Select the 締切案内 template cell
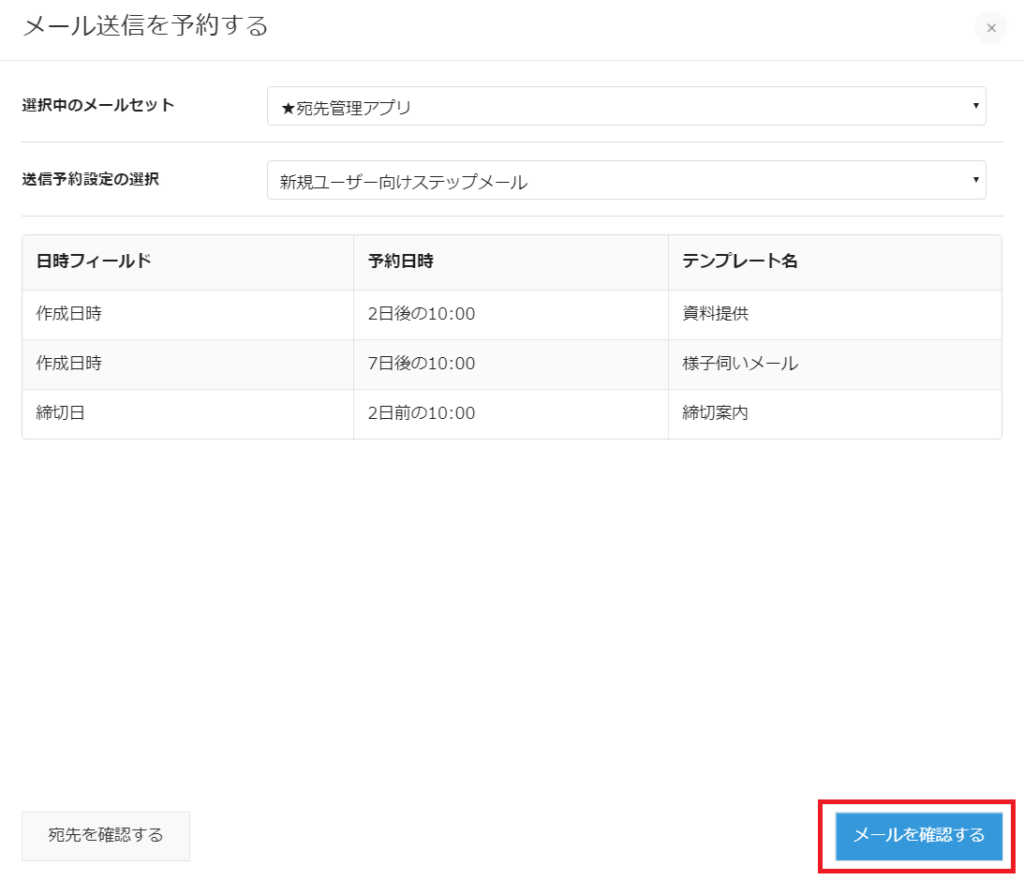1024x881 pixels. click(716, 413)
